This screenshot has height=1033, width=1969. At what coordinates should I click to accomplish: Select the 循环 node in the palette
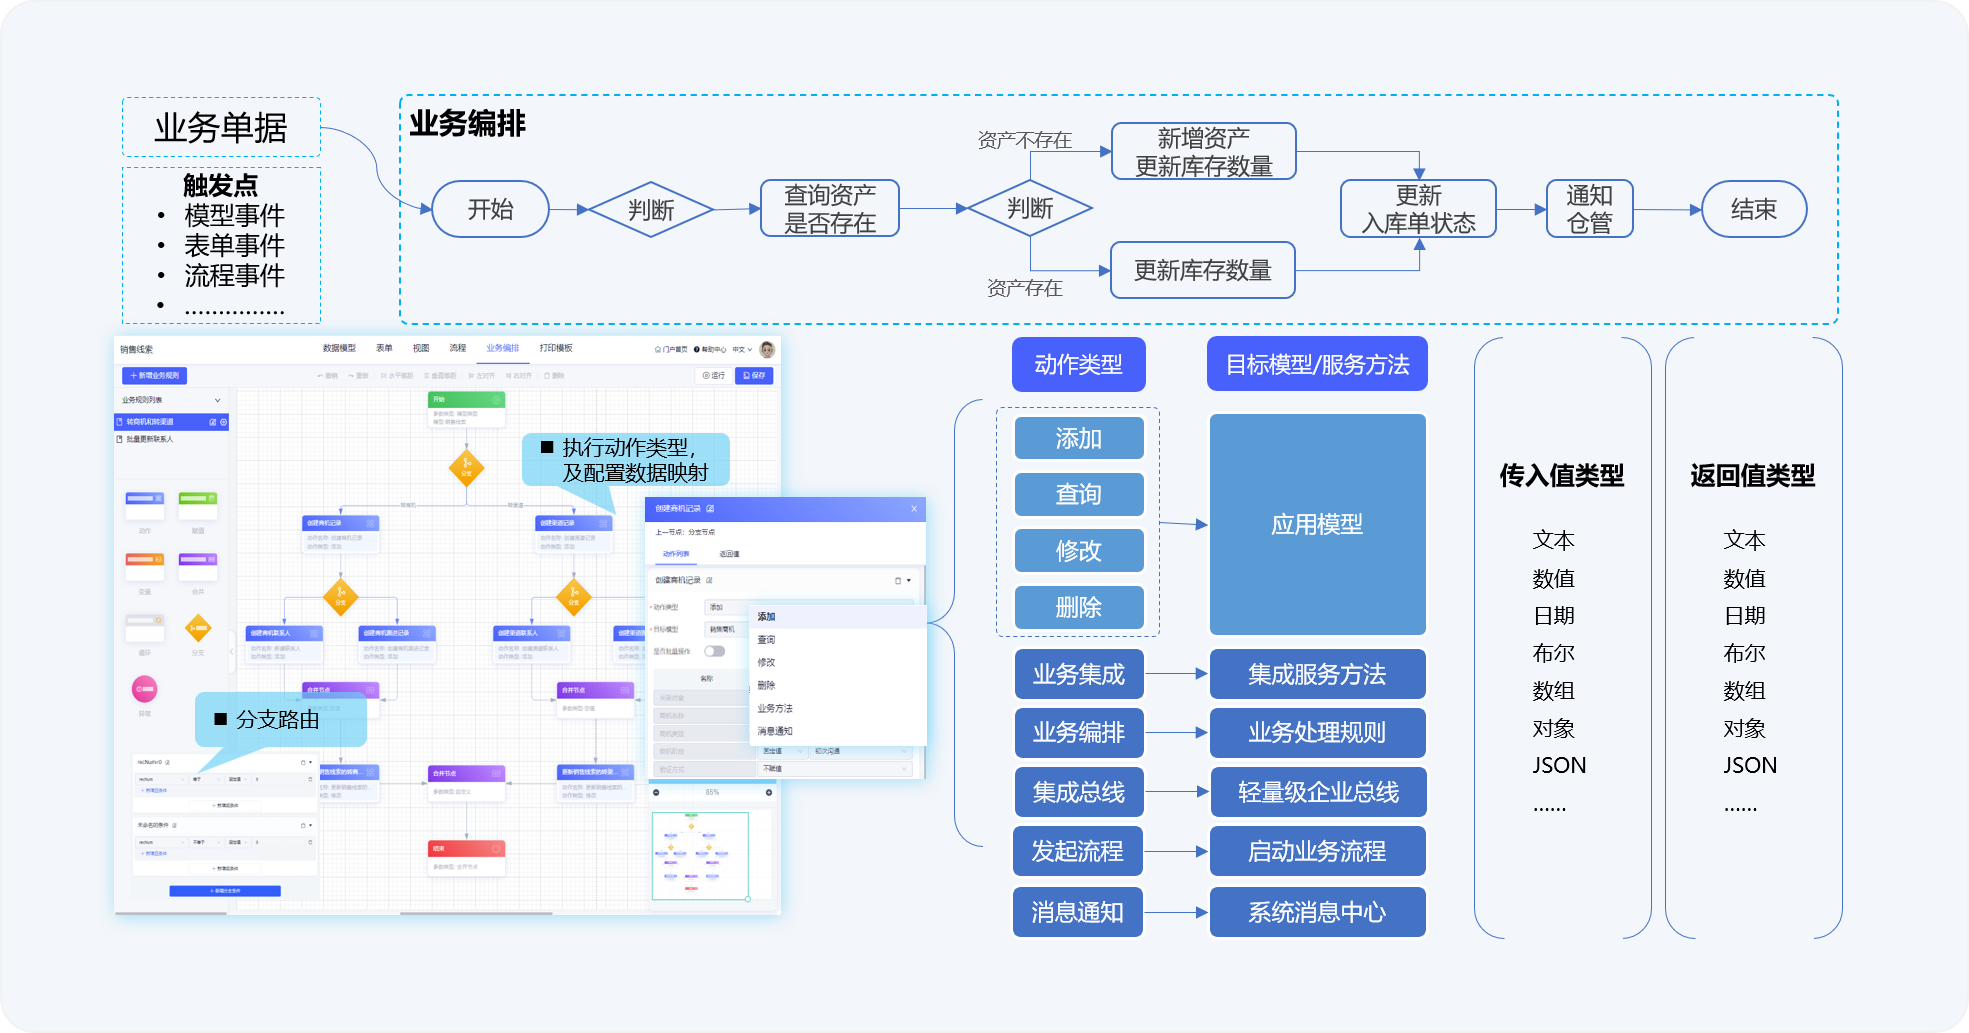click(x=145, y=628)
